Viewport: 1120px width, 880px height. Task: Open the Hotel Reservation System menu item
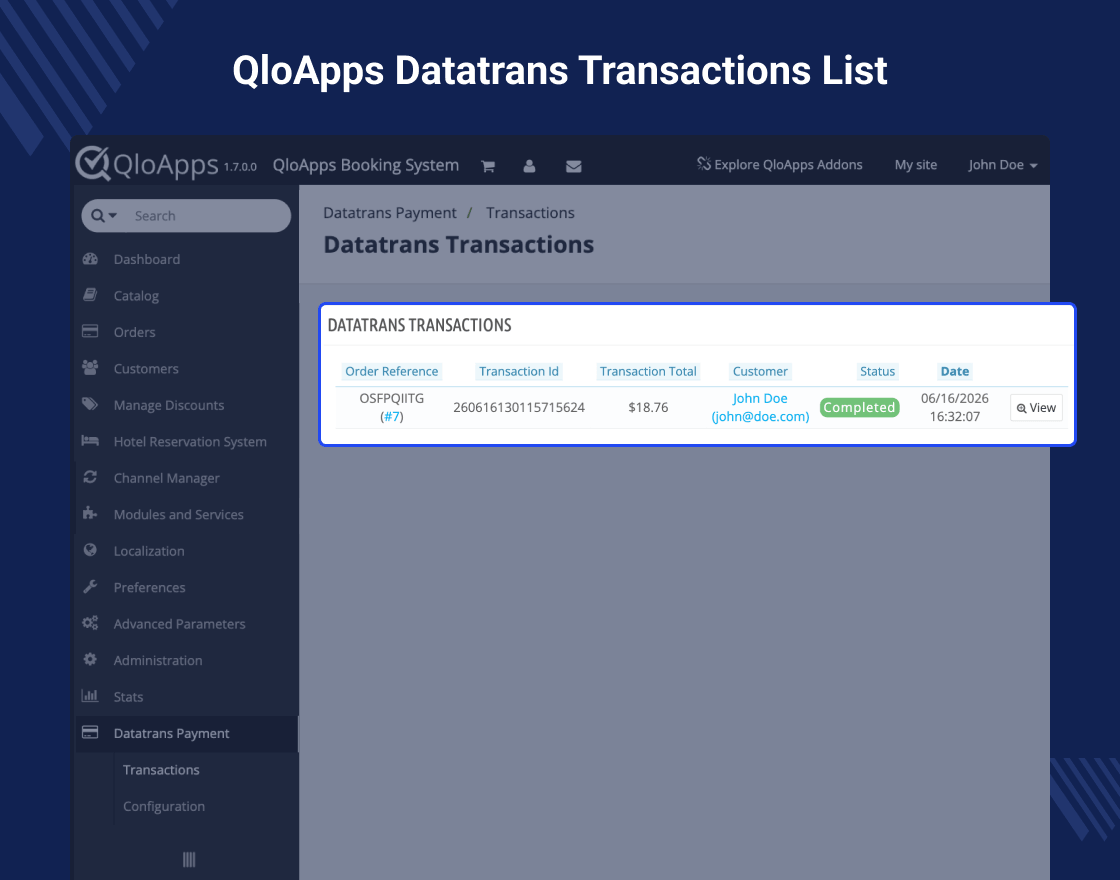(190, 441)
